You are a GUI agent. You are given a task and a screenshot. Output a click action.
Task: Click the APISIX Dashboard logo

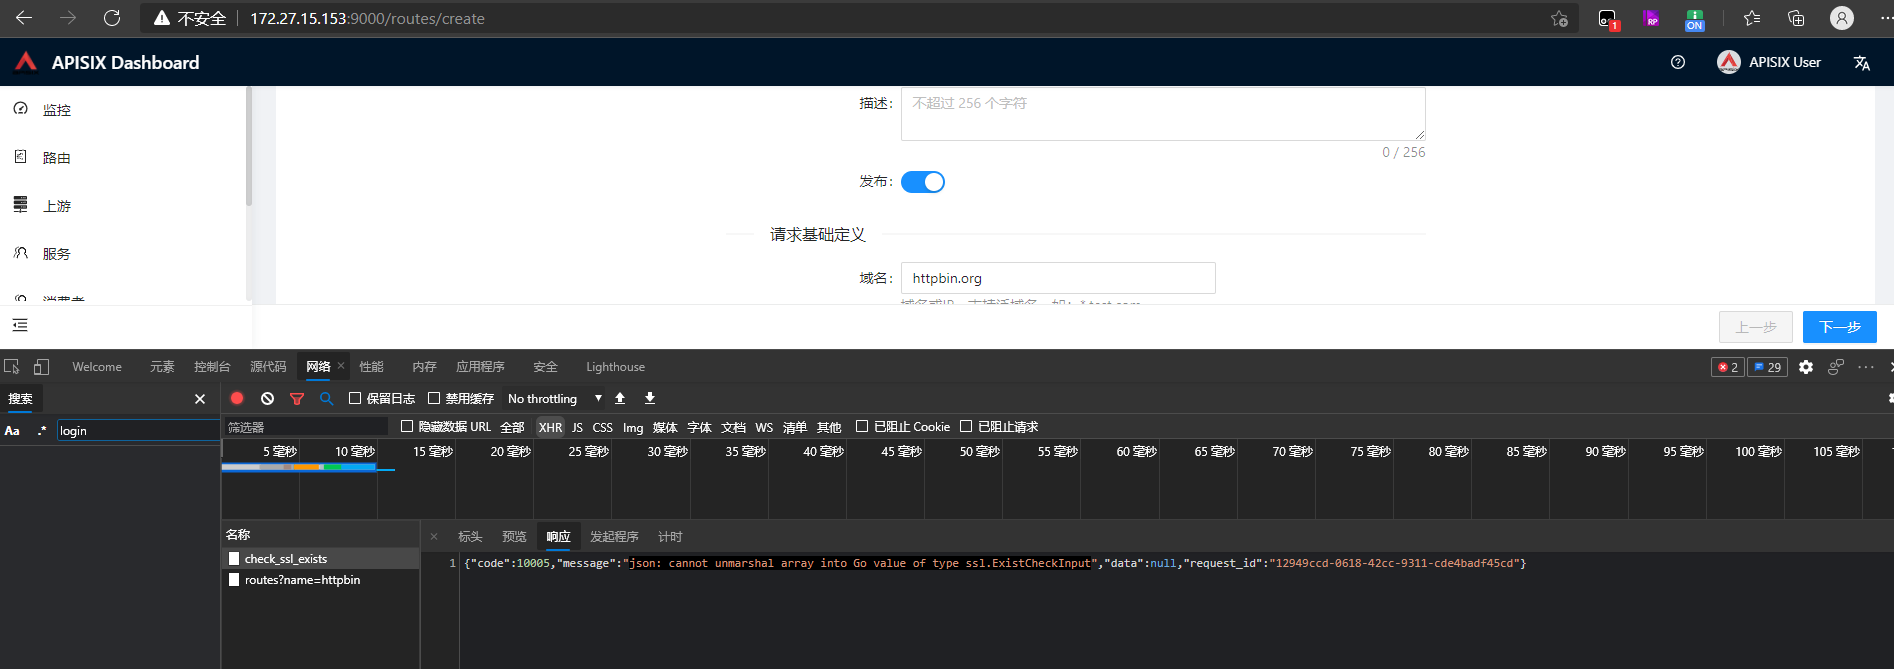(x=26, y=62)
